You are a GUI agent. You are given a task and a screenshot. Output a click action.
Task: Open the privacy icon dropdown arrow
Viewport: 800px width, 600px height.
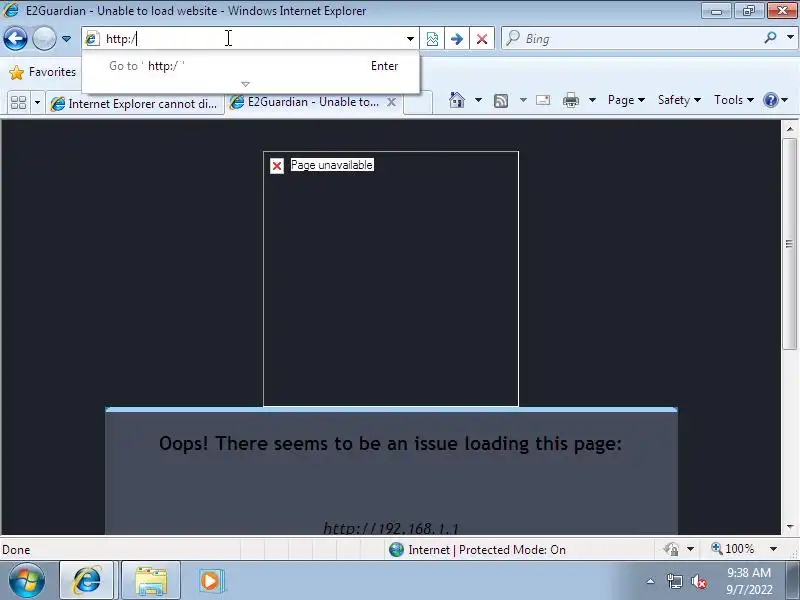pyautogui.click(x=690, y=549)
